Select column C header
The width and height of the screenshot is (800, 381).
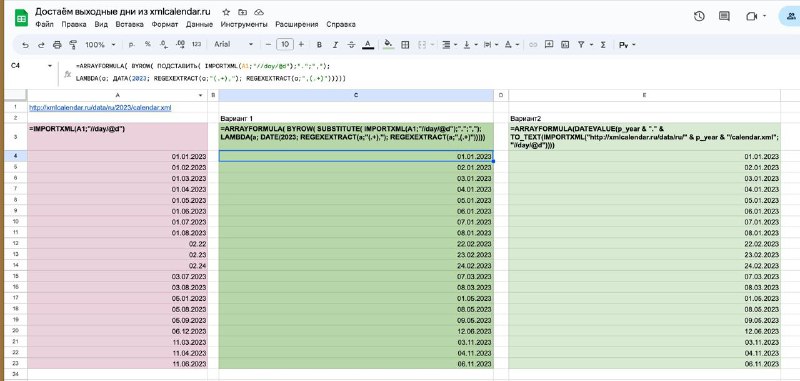[x=356, y=95]
